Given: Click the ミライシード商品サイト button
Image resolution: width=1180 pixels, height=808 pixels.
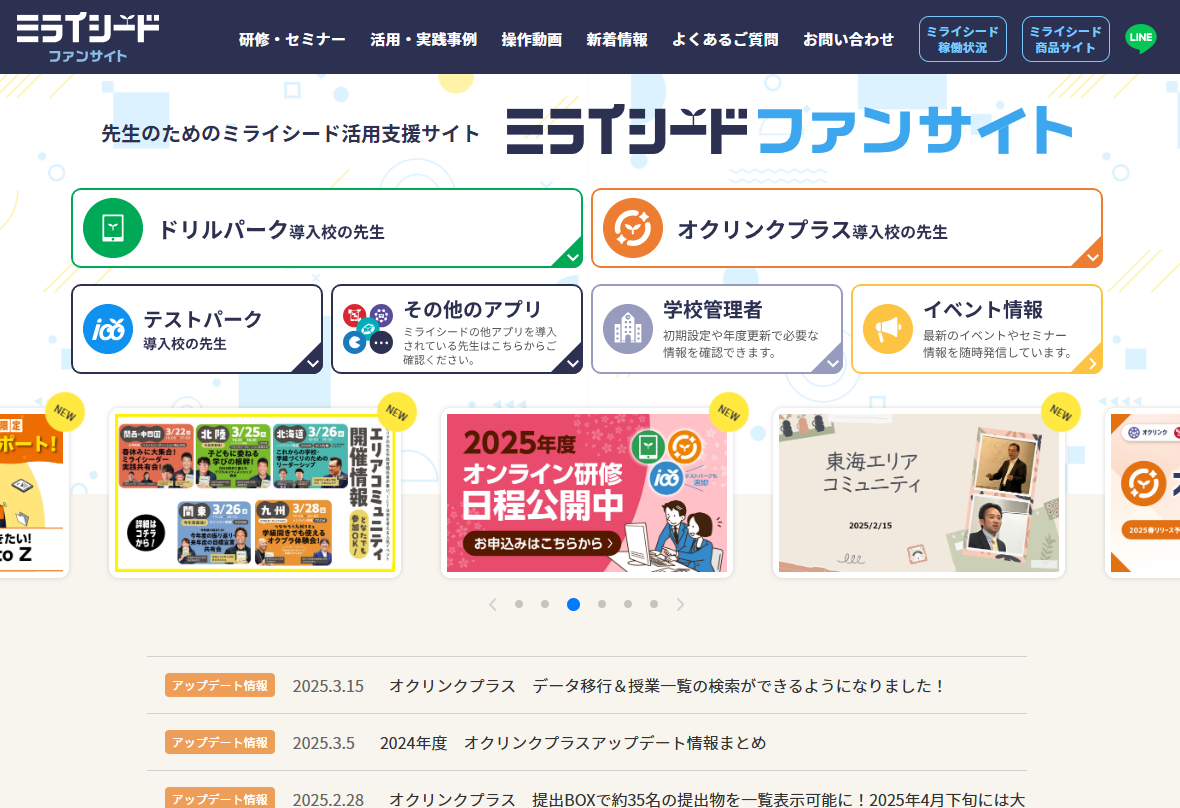Looking at the screenshot, I should (1066, 39).
